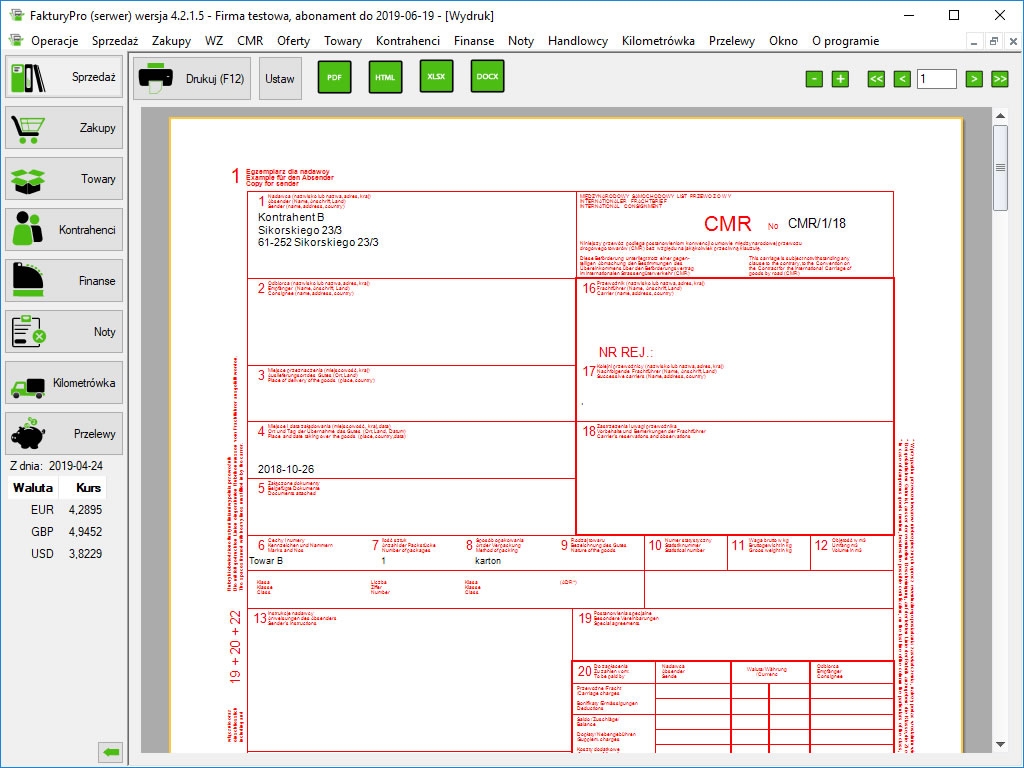
Task: Click the page number input field
Action: tap(936, 79)
